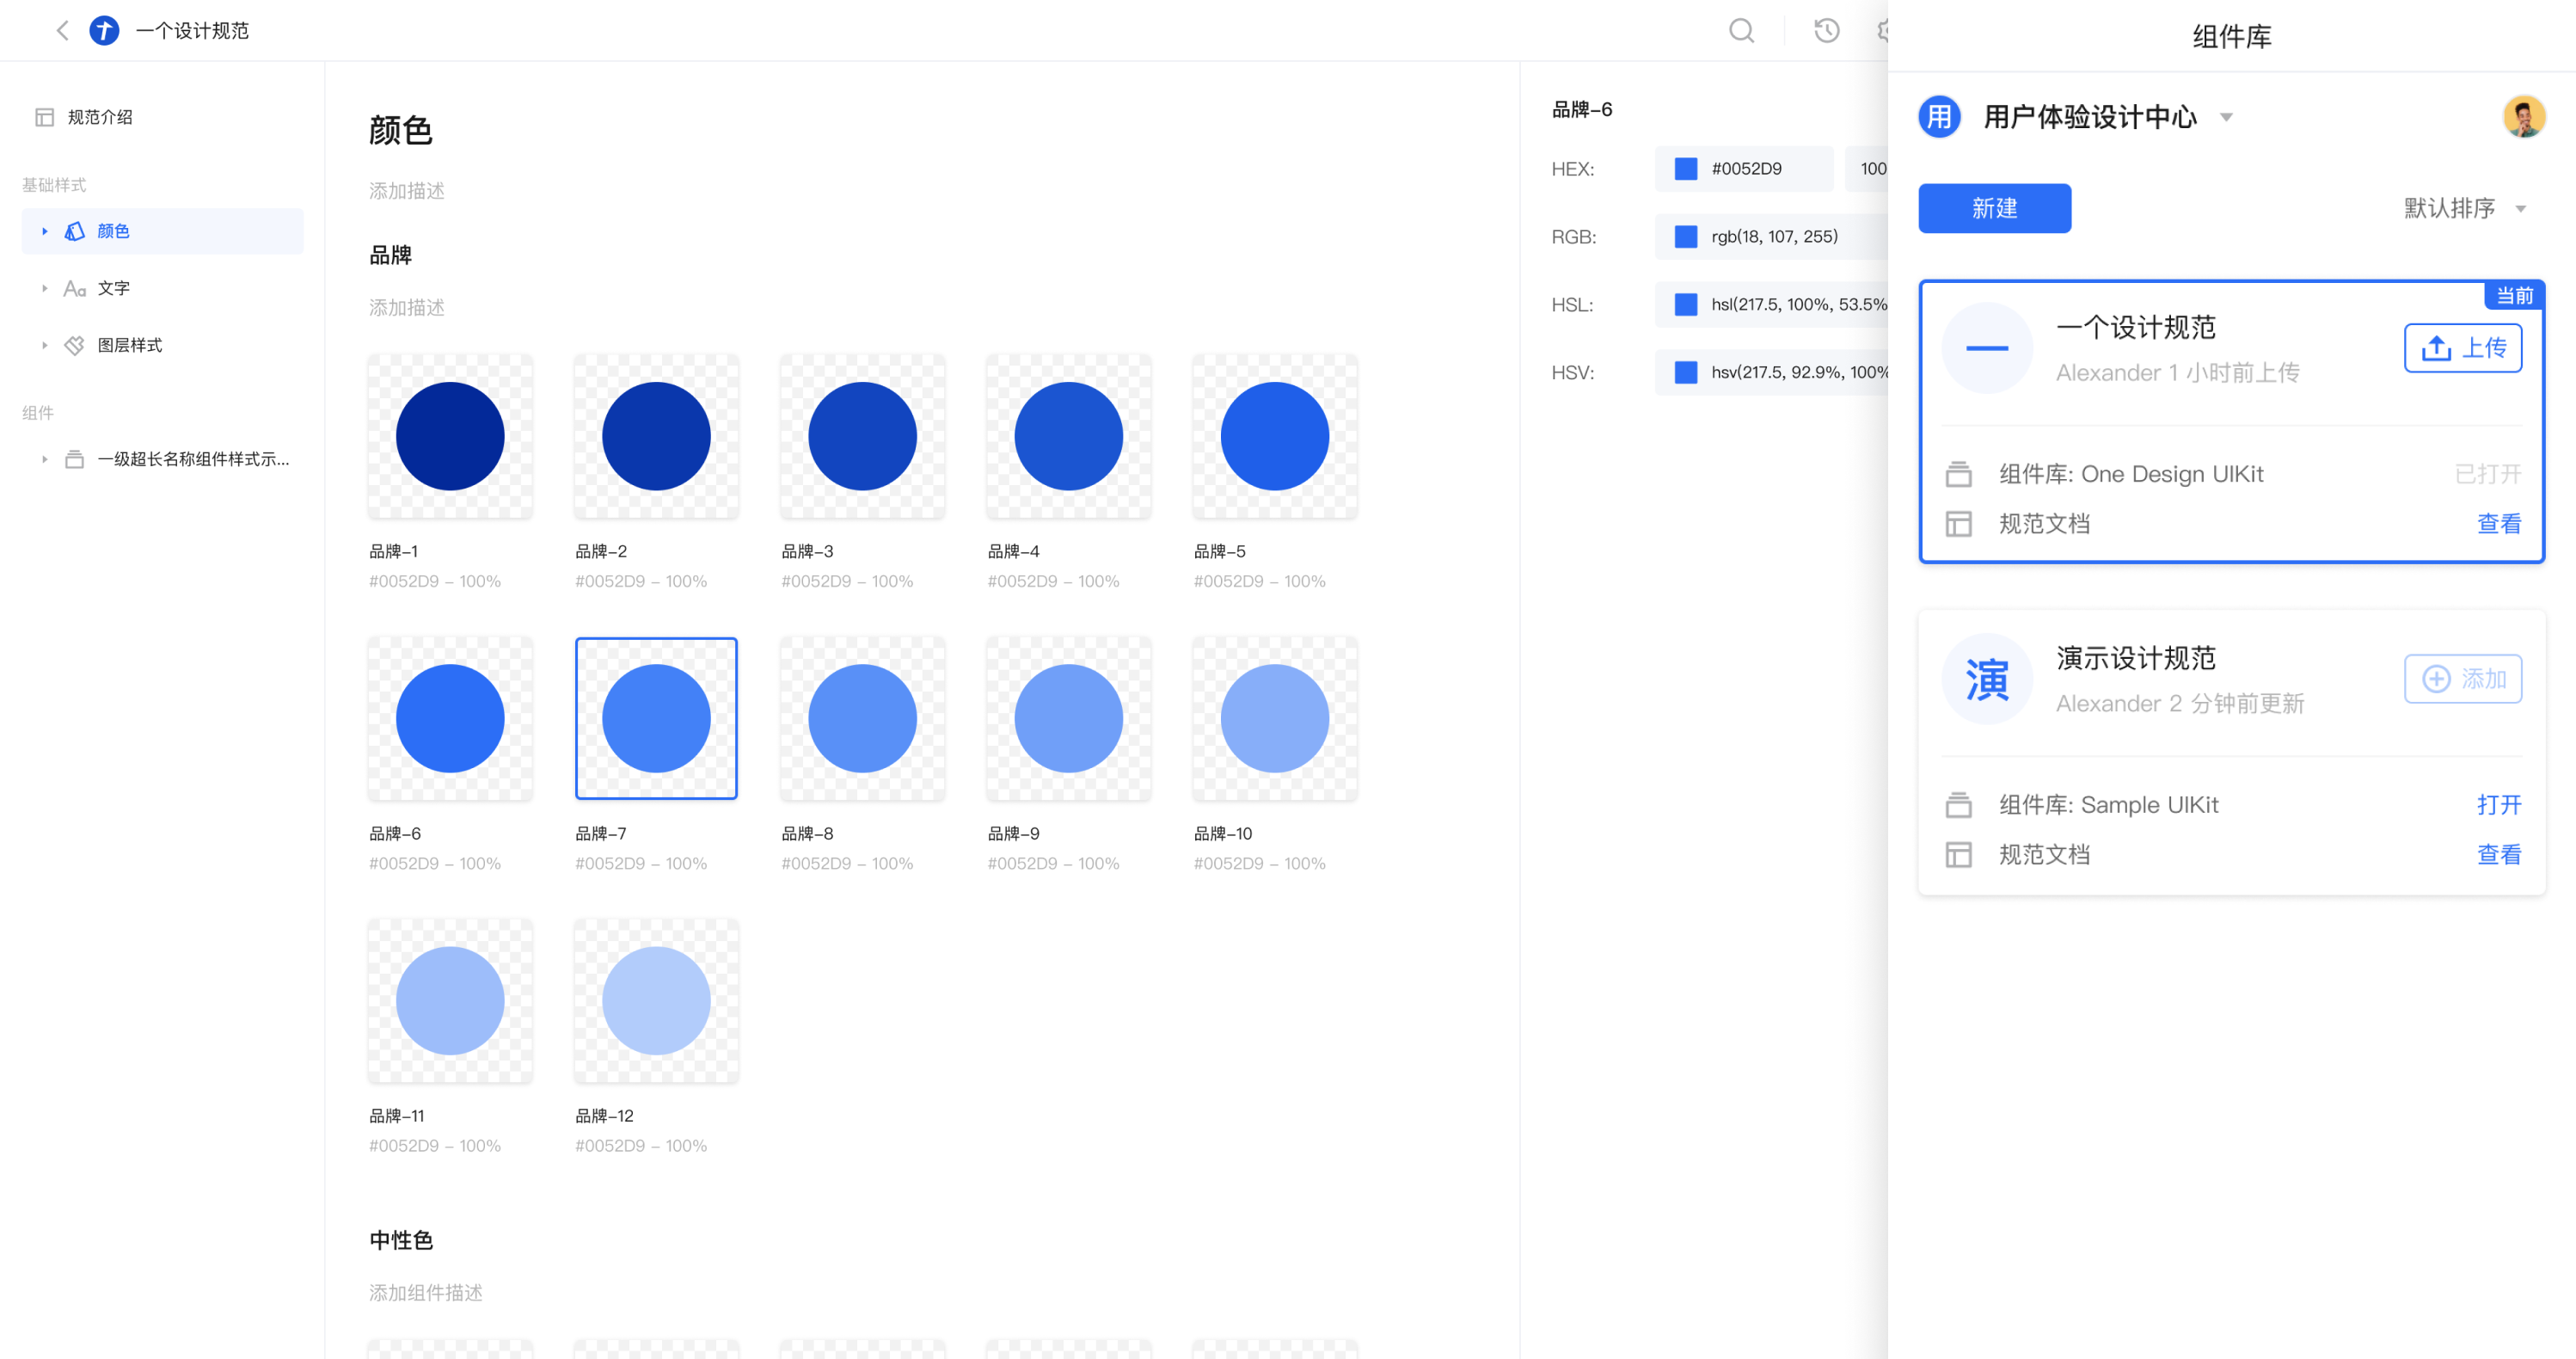
Task: Click the opacity field showing 100
Action: 1867,169
